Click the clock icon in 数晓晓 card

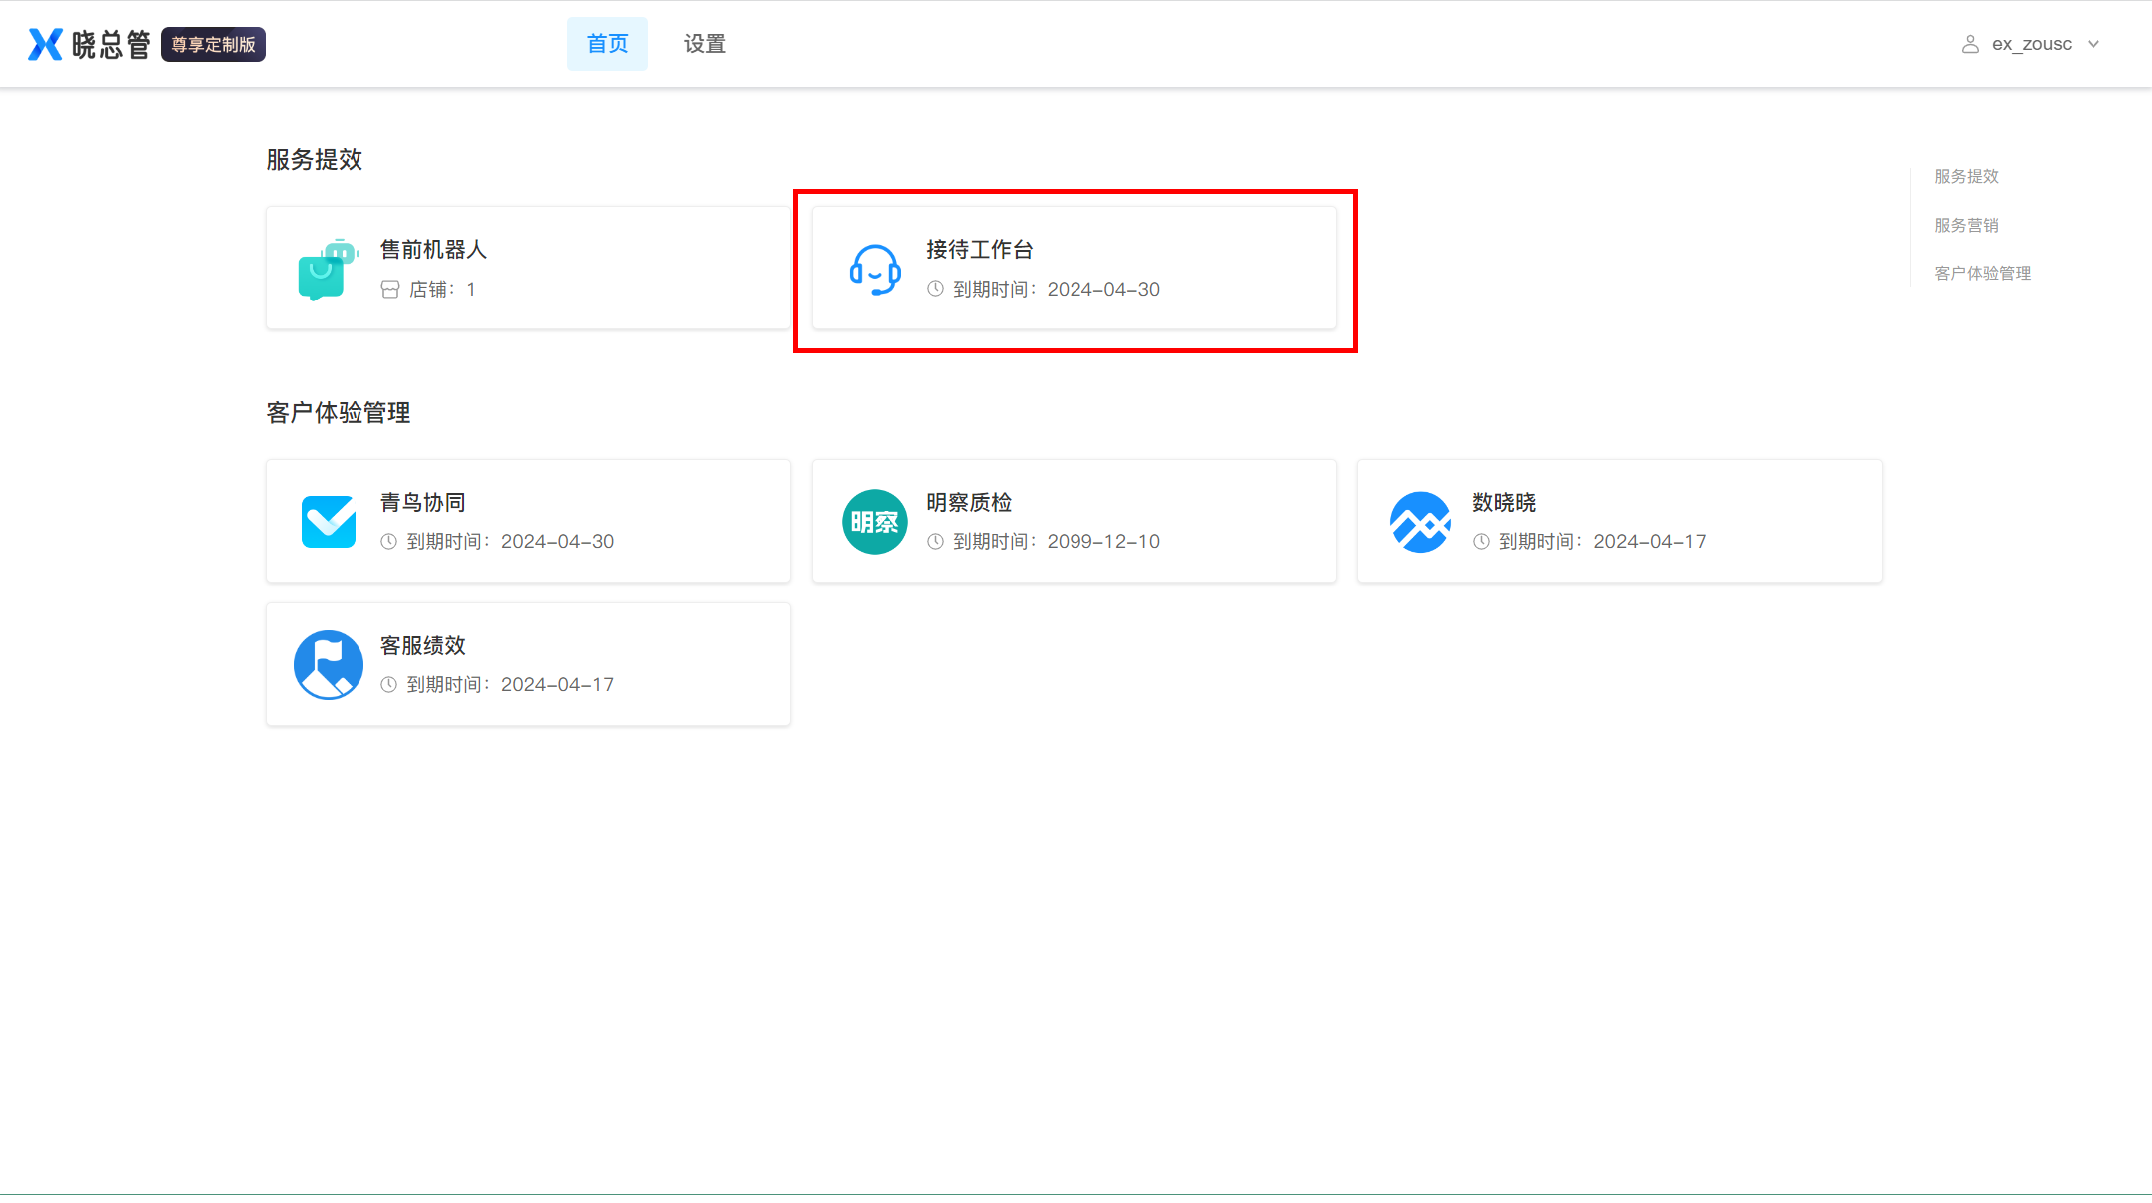pos(1481,542)
